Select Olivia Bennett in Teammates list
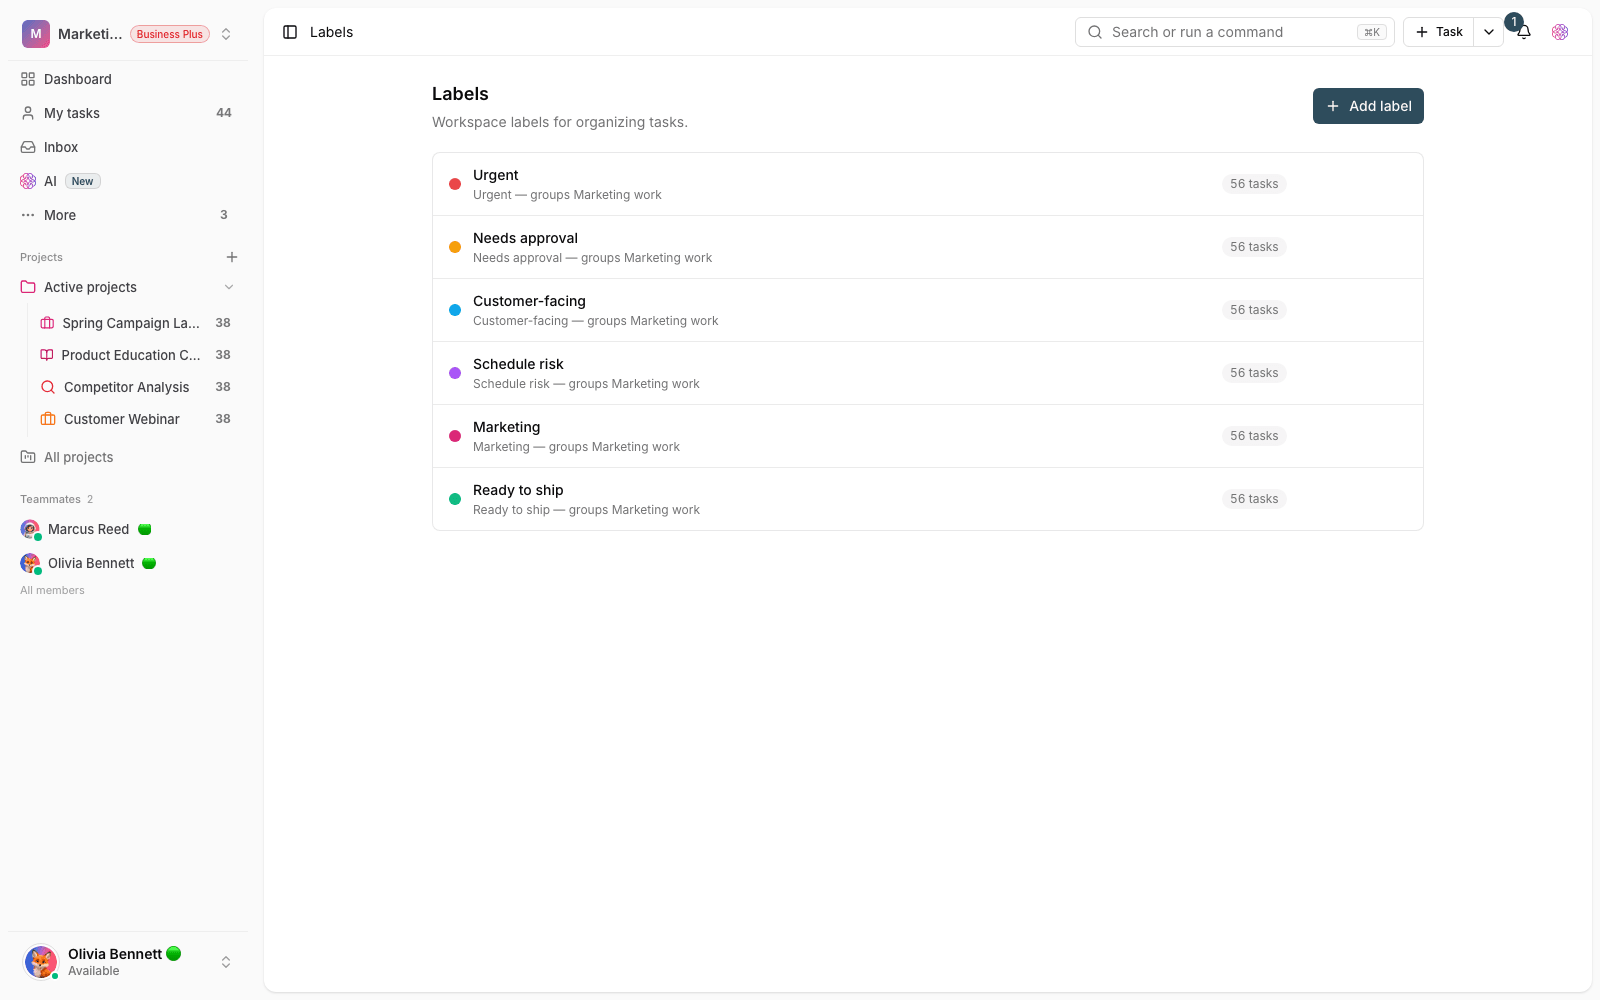The height and width of the screenshot is (1000, 1600). 91,563
